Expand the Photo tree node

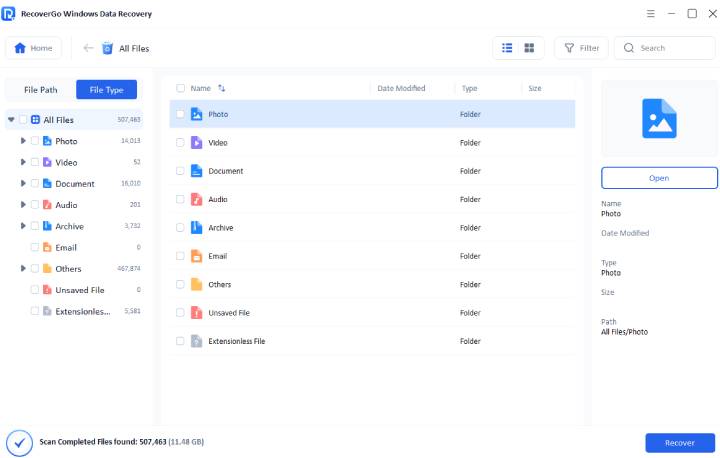click(23, 141)
